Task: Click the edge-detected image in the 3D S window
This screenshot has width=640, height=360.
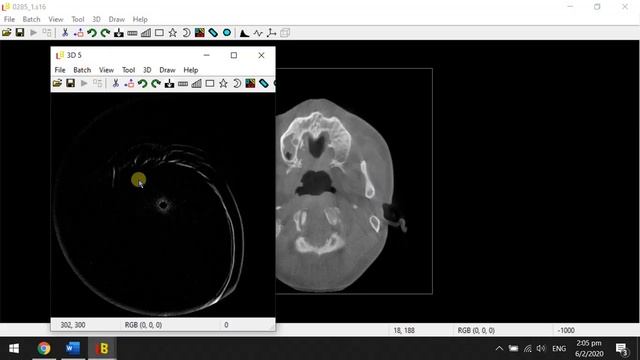Action: [163, 205]
